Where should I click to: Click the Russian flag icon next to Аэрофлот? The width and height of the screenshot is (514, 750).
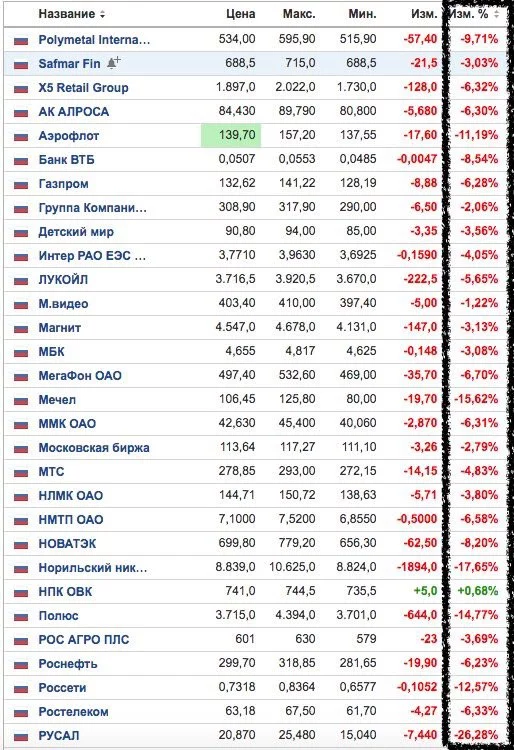[x=21, y=137]
